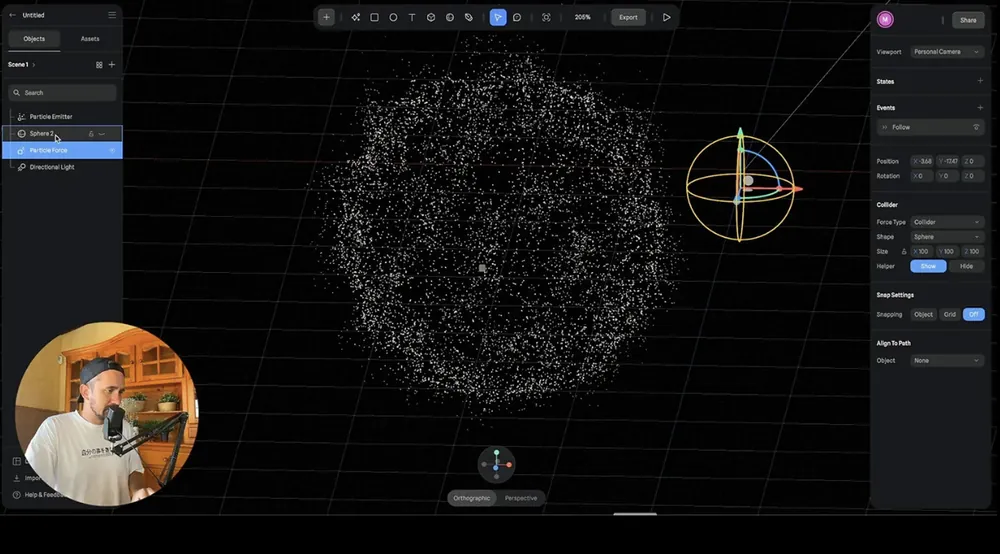Open the Help & Feedback link

[38, 495]
